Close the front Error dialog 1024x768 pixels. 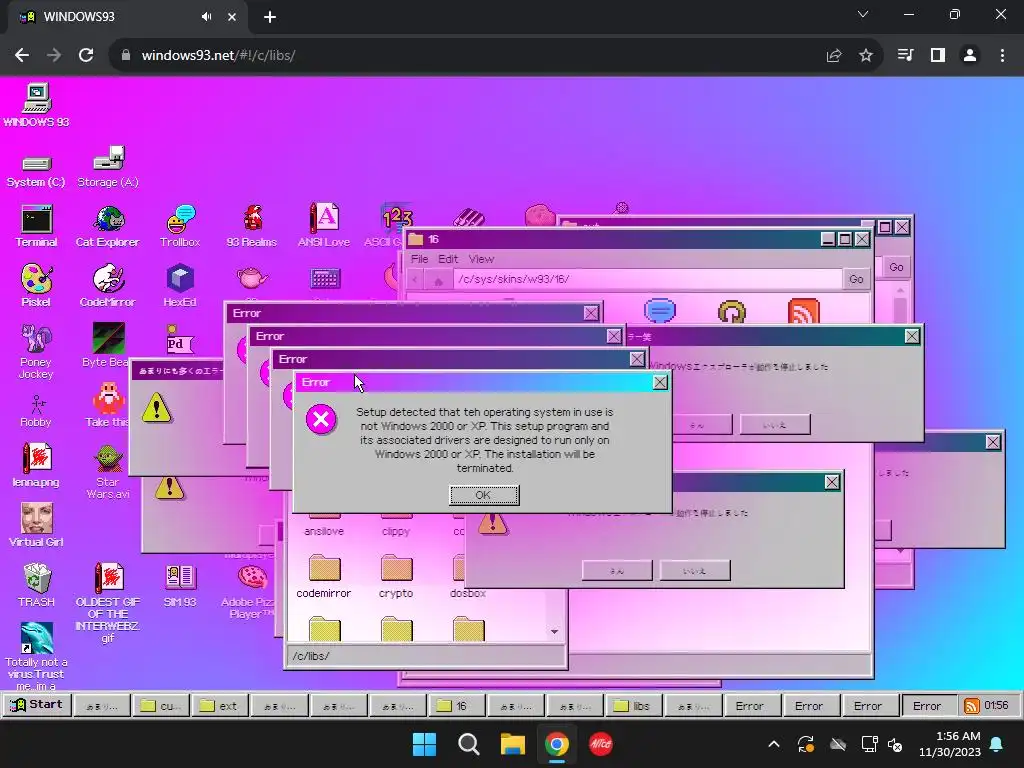pyautogui.click(x=660, y=382)
